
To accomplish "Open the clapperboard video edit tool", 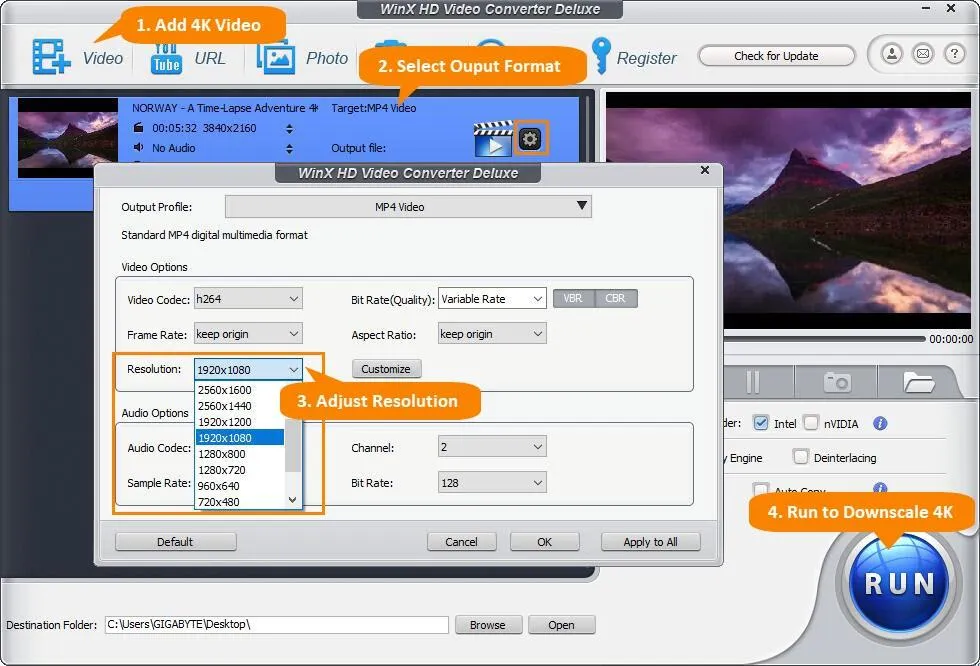I will coord(492,139).
